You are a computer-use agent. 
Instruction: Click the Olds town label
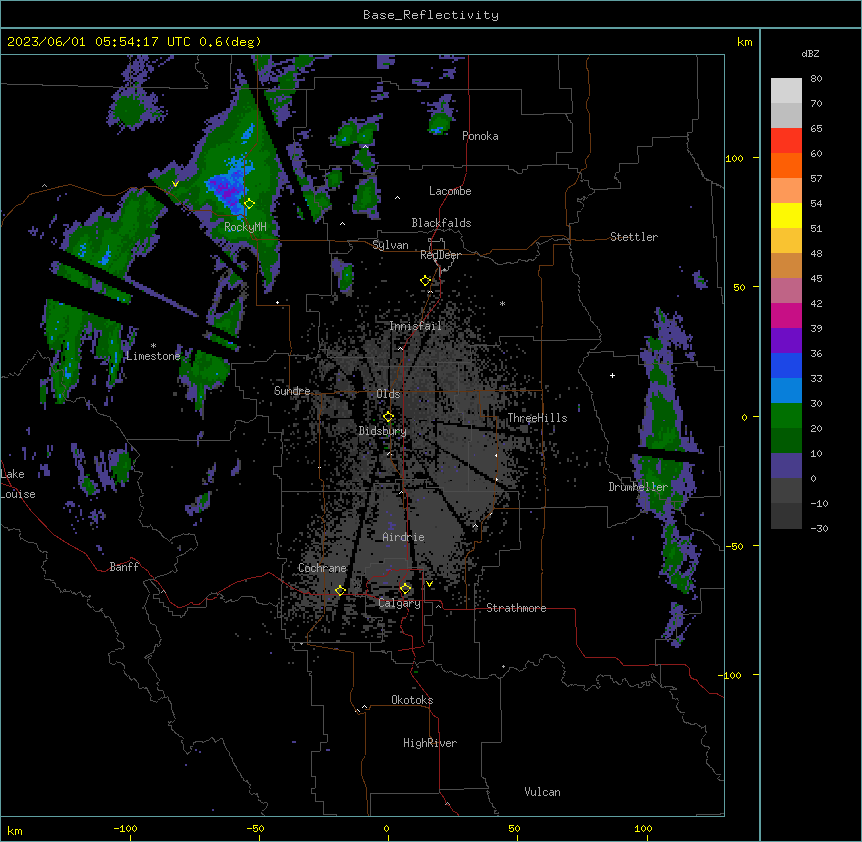(388, 394)
